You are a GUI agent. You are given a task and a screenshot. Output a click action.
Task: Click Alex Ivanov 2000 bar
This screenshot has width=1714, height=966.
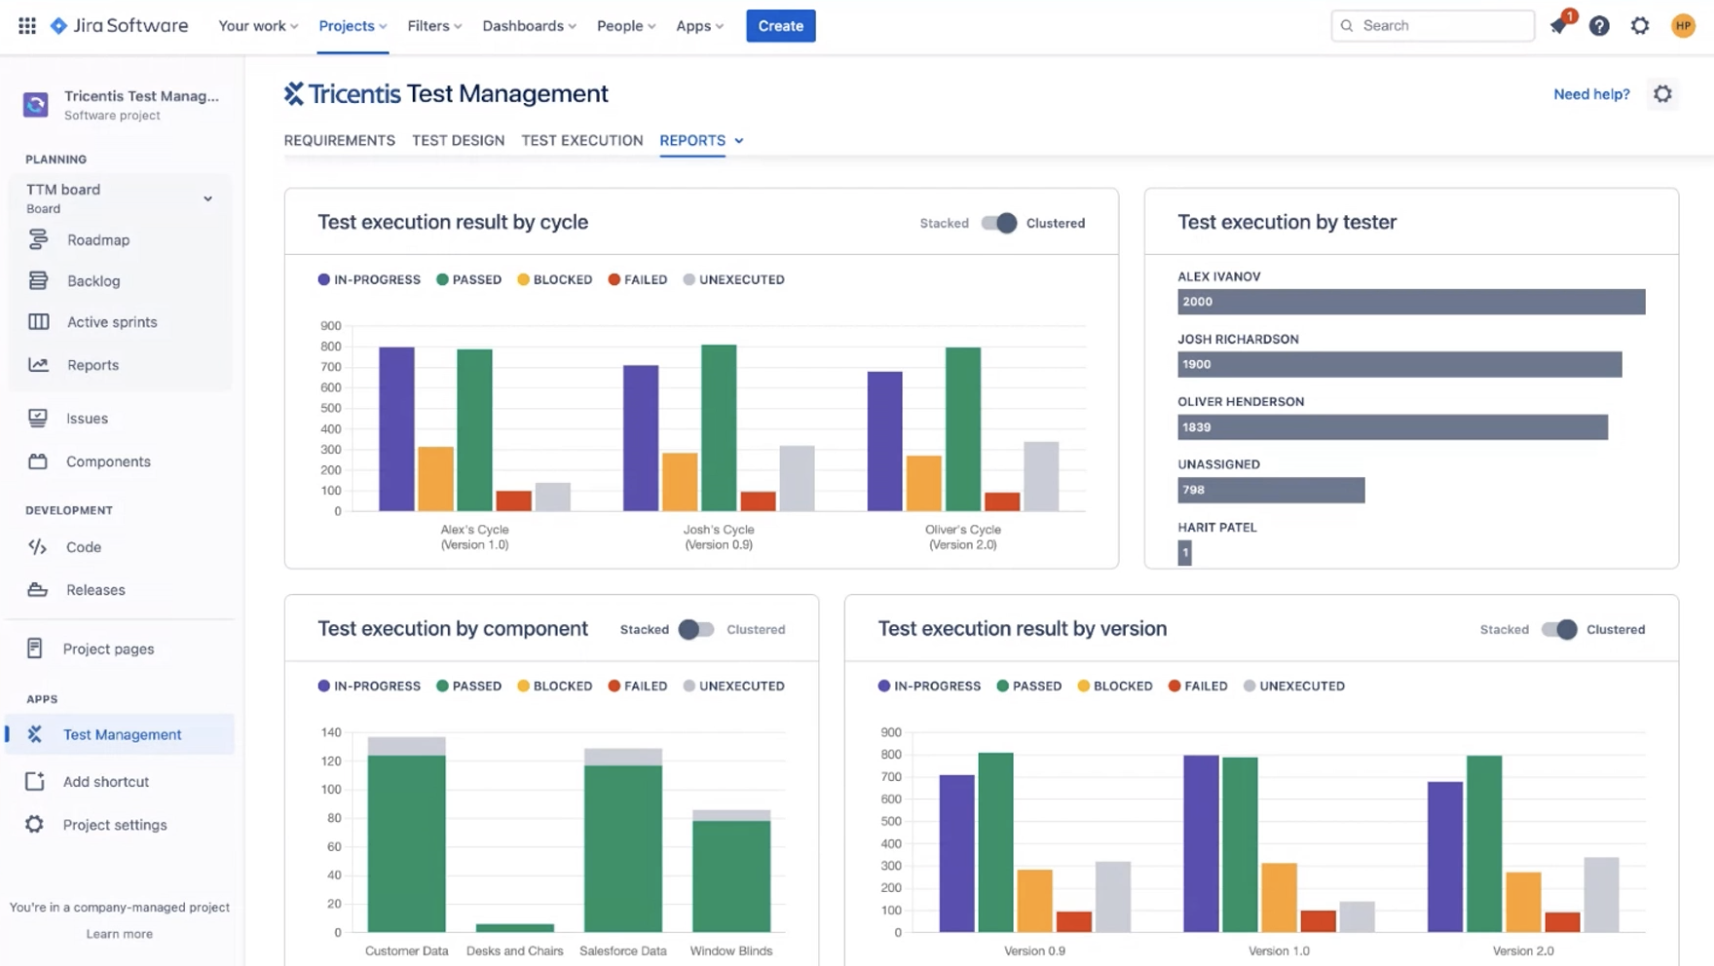1411,301
